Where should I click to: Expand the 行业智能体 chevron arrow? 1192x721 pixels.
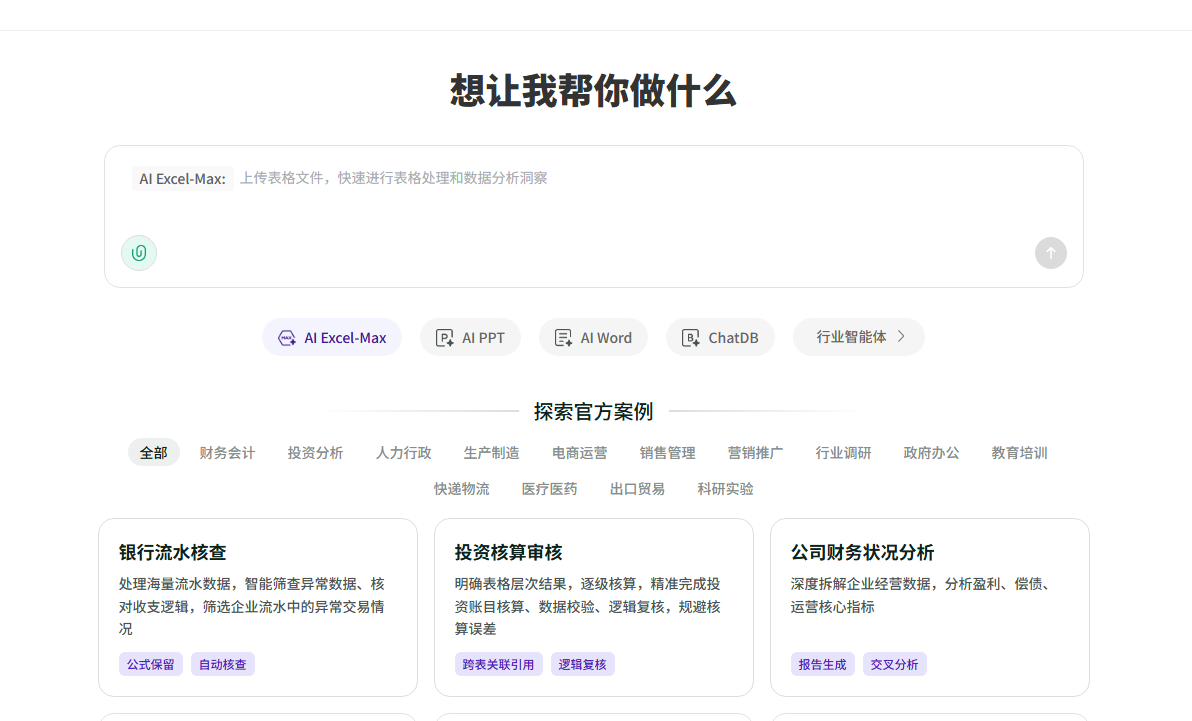(902, 336)
